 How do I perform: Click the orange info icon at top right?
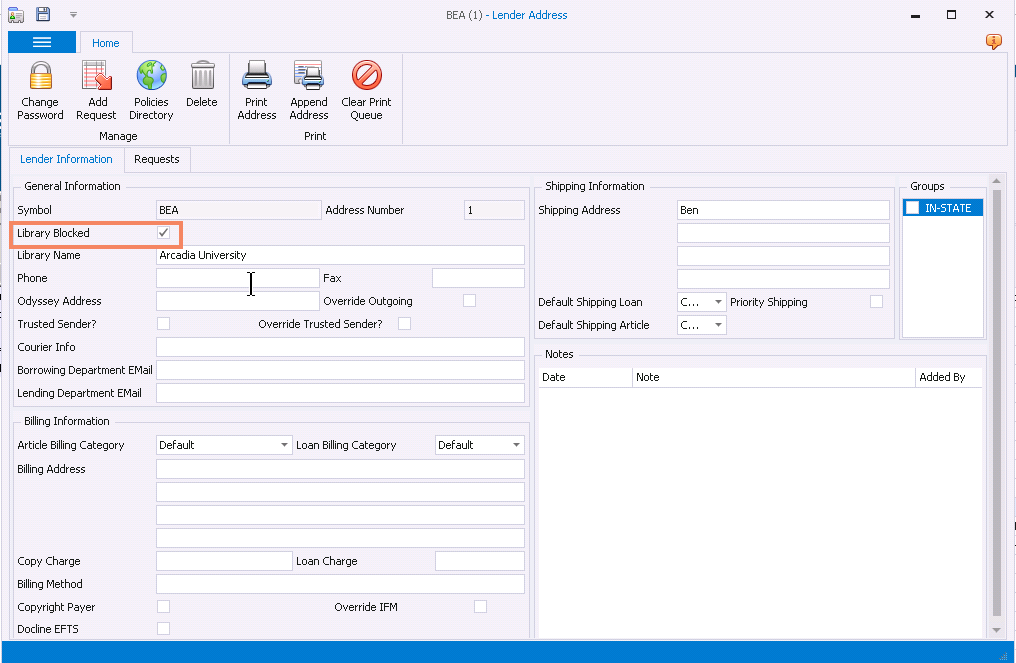993,41
